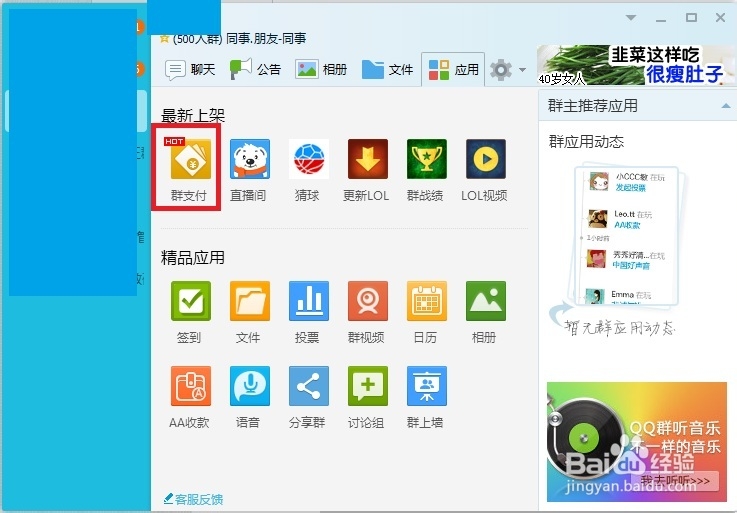Screen dimensions: 737x513
Task: Open the 韭菜这样吃 advertisement banner
Action: click(x=635, y=65)
